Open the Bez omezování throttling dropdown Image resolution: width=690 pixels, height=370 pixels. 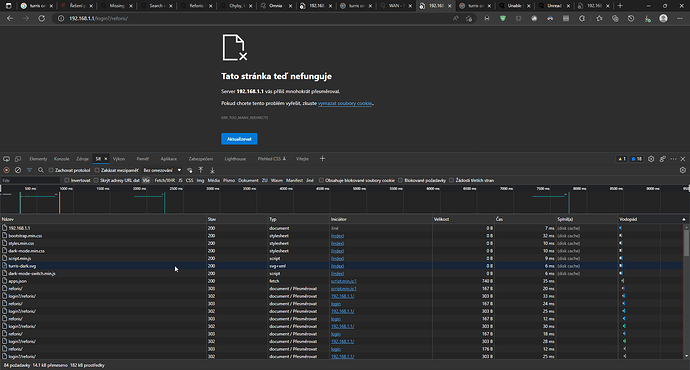click(x=162, y=170)
